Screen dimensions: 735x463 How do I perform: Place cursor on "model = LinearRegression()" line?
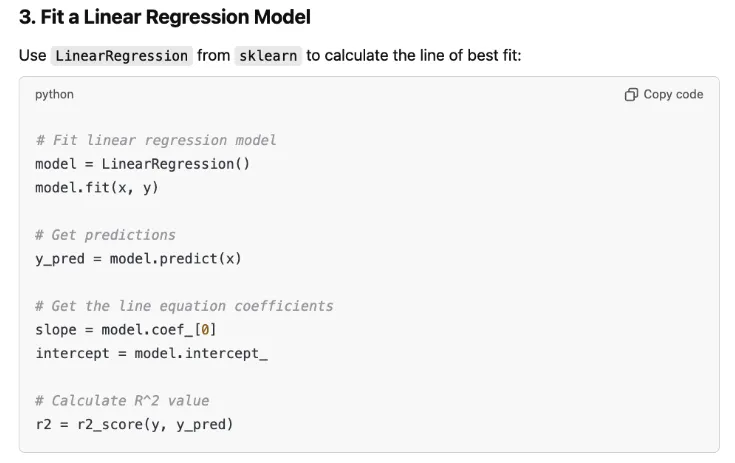click(x=142, y=163)
